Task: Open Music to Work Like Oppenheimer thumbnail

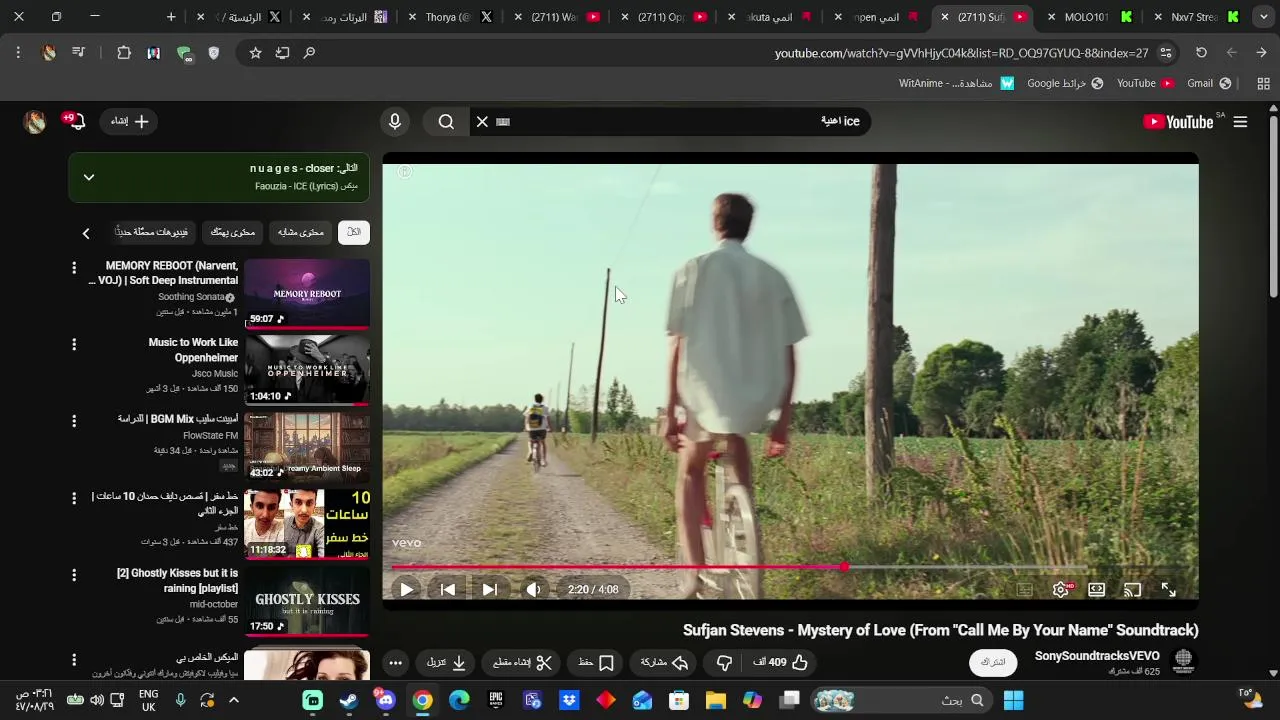Action: [x=307, y=371]
